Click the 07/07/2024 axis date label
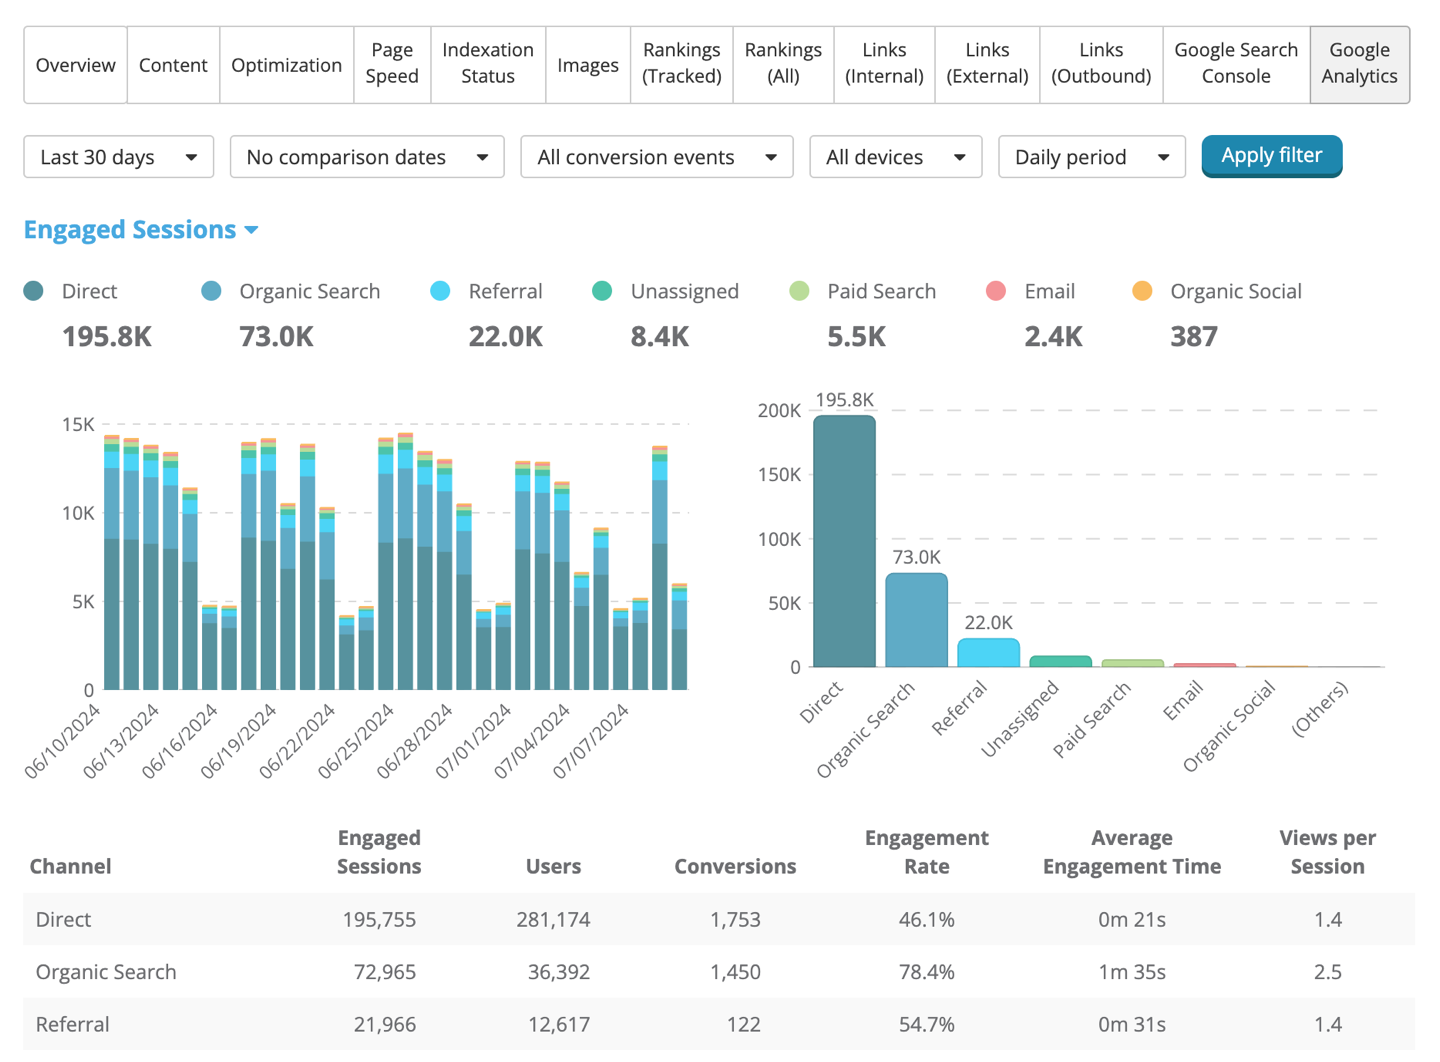This screenshot has width=1440, height=1062. (x=592, y=741)
